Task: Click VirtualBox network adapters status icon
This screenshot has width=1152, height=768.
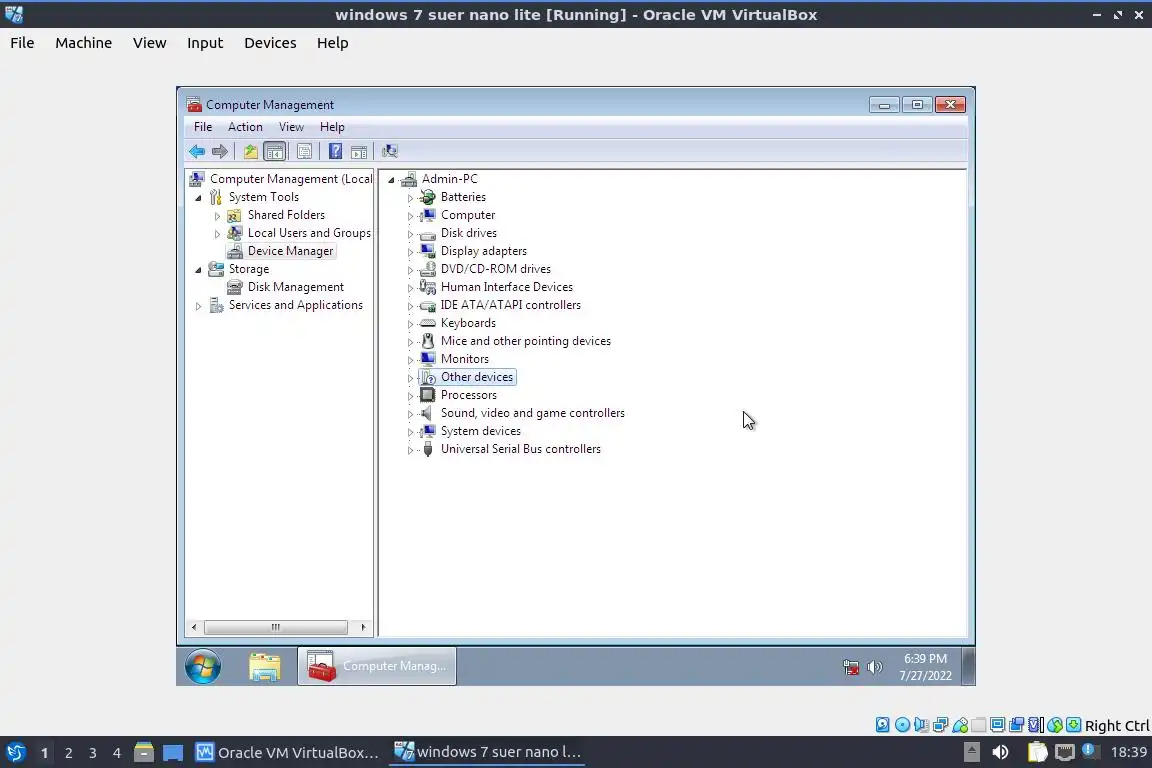Action: [x=940, y=725]
